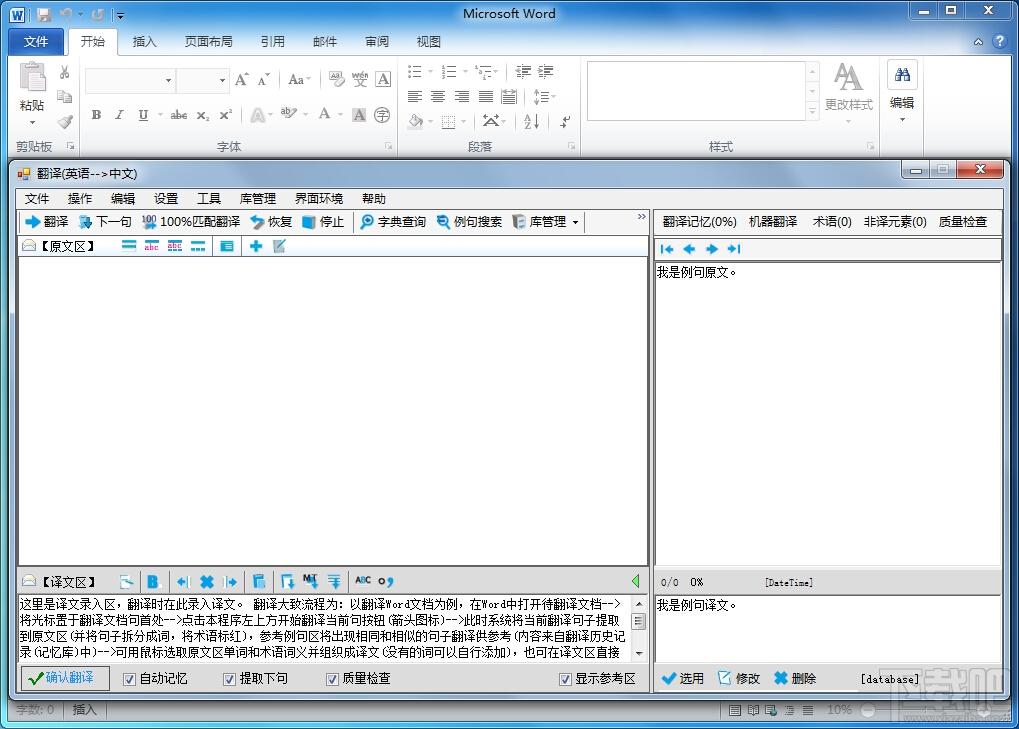This screenshot has width=1019, height=729.
Task: Show previous example with the left arrow
Action: point(690,249)
